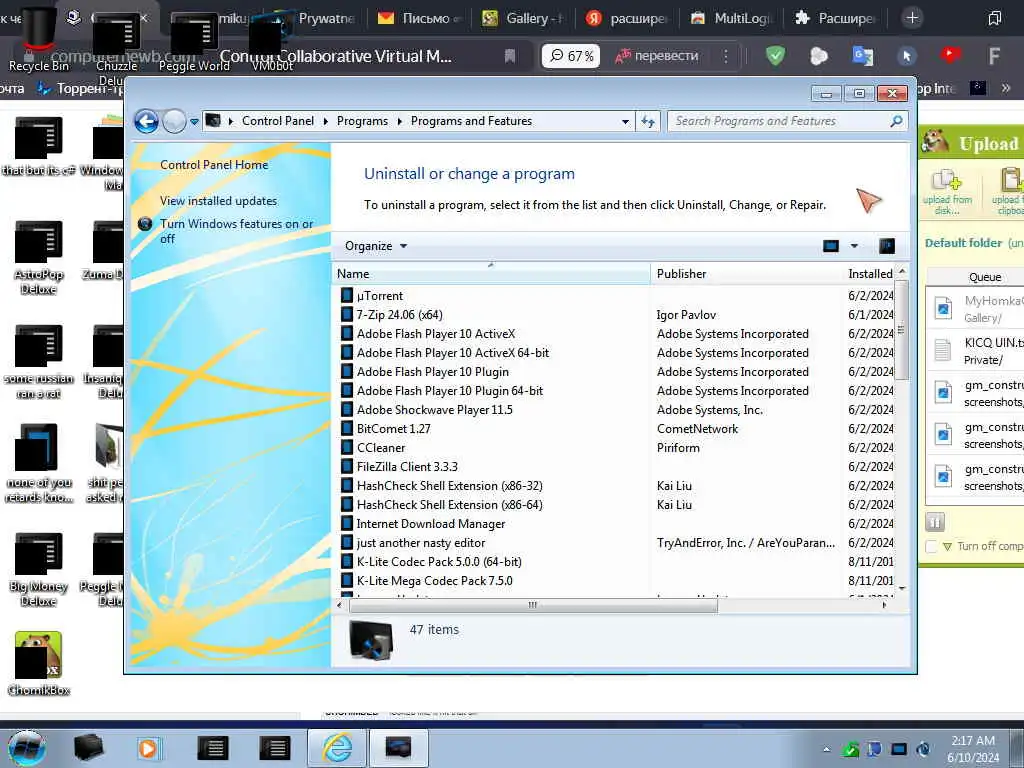
Task: Show hidden system tray icons
Action: (826, 748)
